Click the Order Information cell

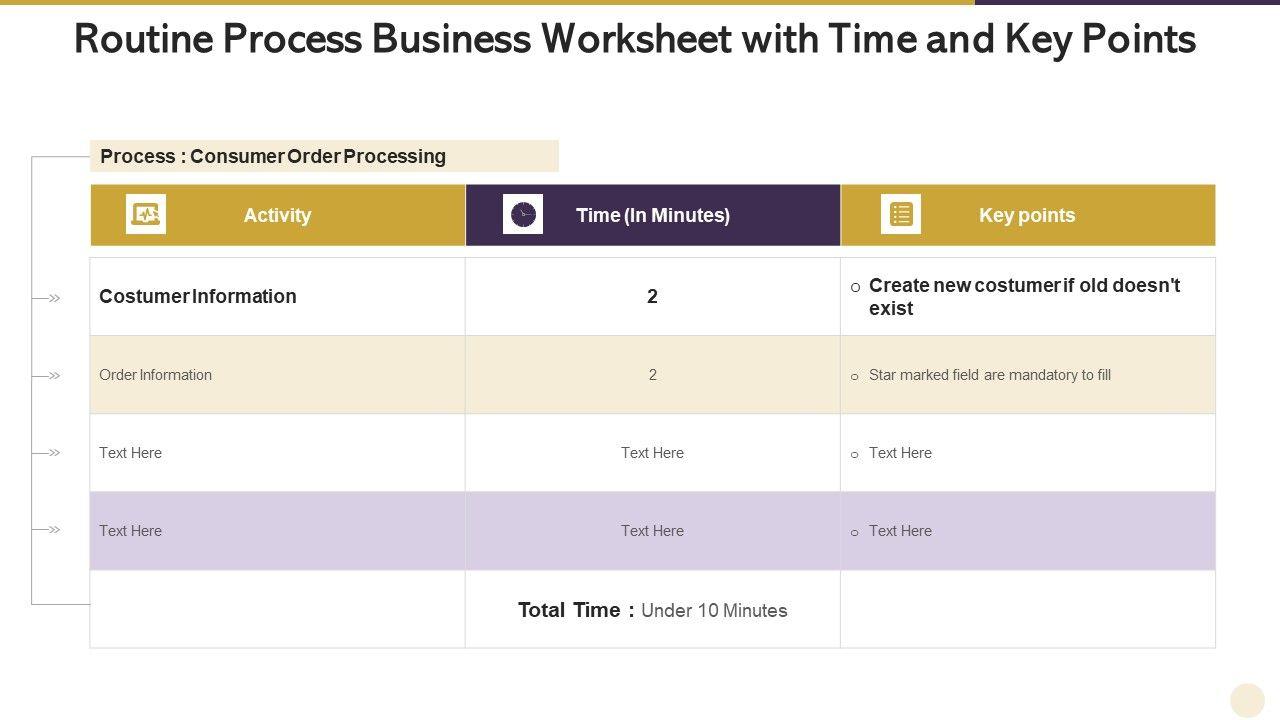pyautogui.click(x=156, y=375)
